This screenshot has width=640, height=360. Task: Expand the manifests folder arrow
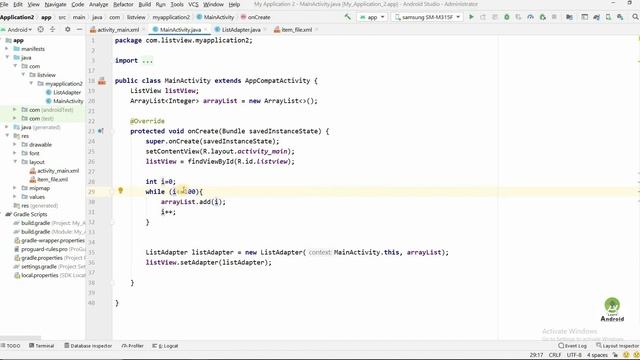tap(7, 49)
